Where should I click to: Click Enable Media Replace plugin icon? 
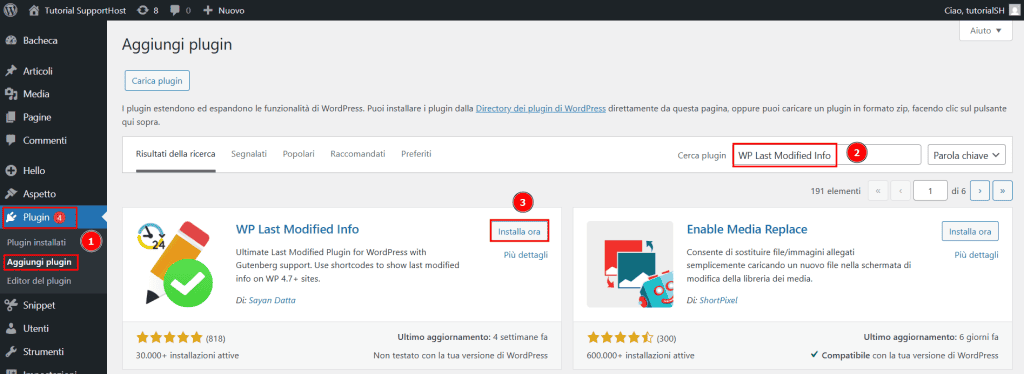click(630, 264)
